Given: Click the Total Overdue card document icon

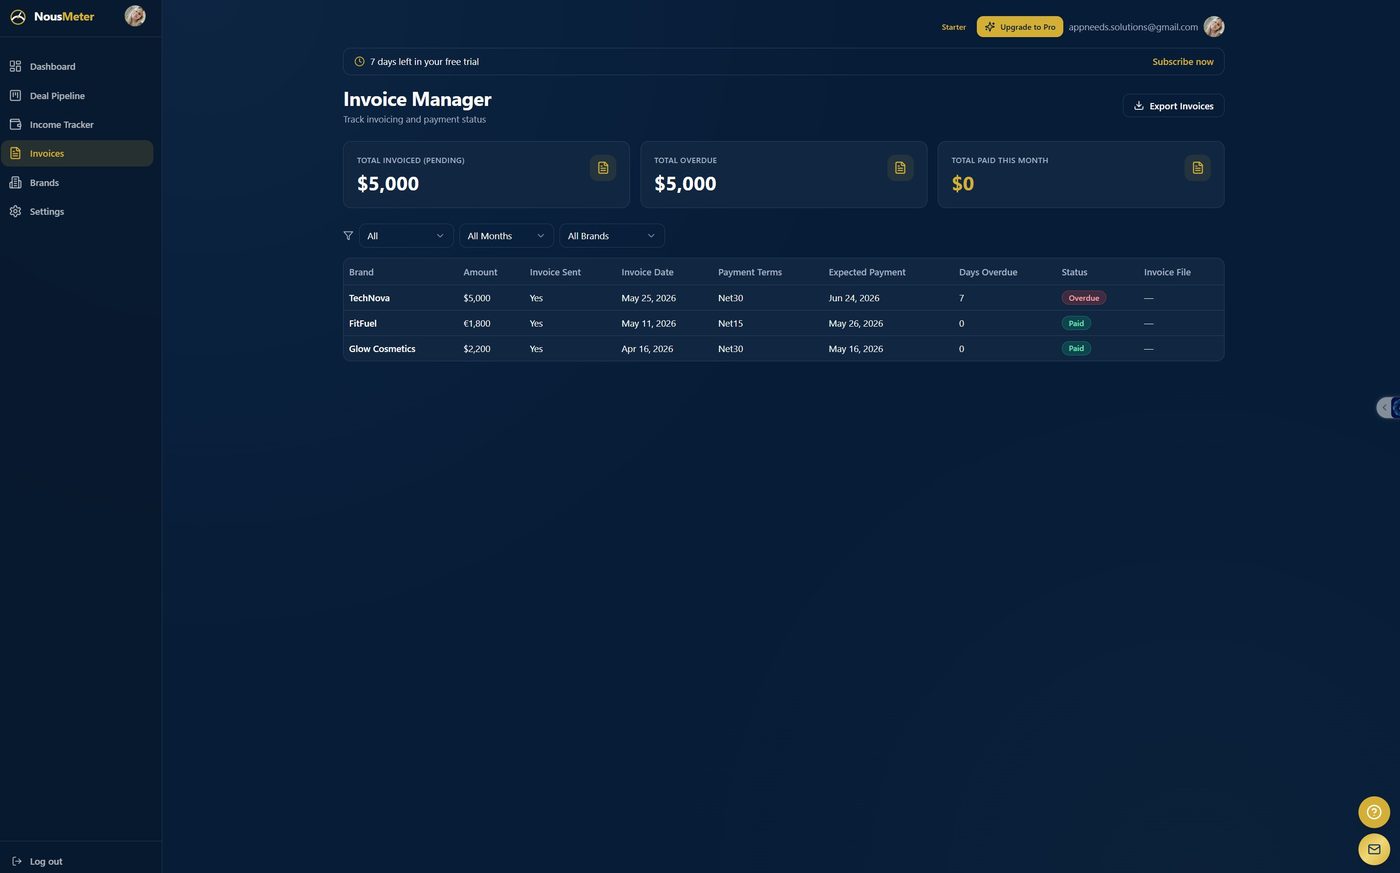Looking at the screenshot, I should pyautogui.click(x=900, y=168).
